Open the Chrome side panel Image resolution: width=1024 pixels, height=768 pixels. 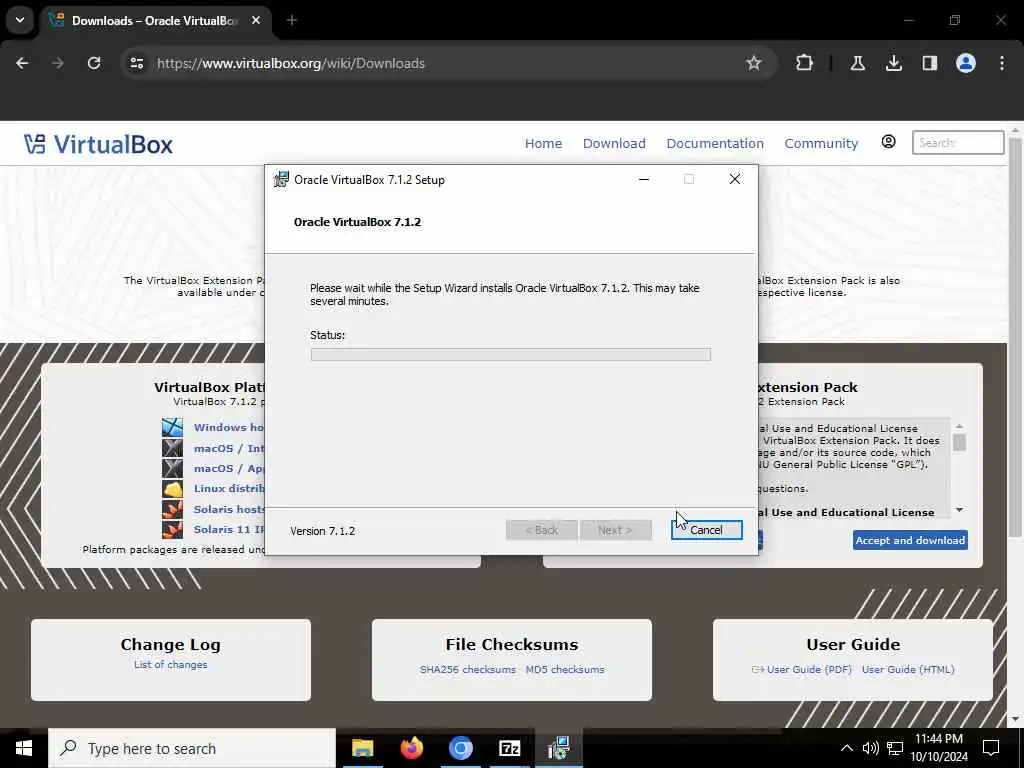point(929,63)
